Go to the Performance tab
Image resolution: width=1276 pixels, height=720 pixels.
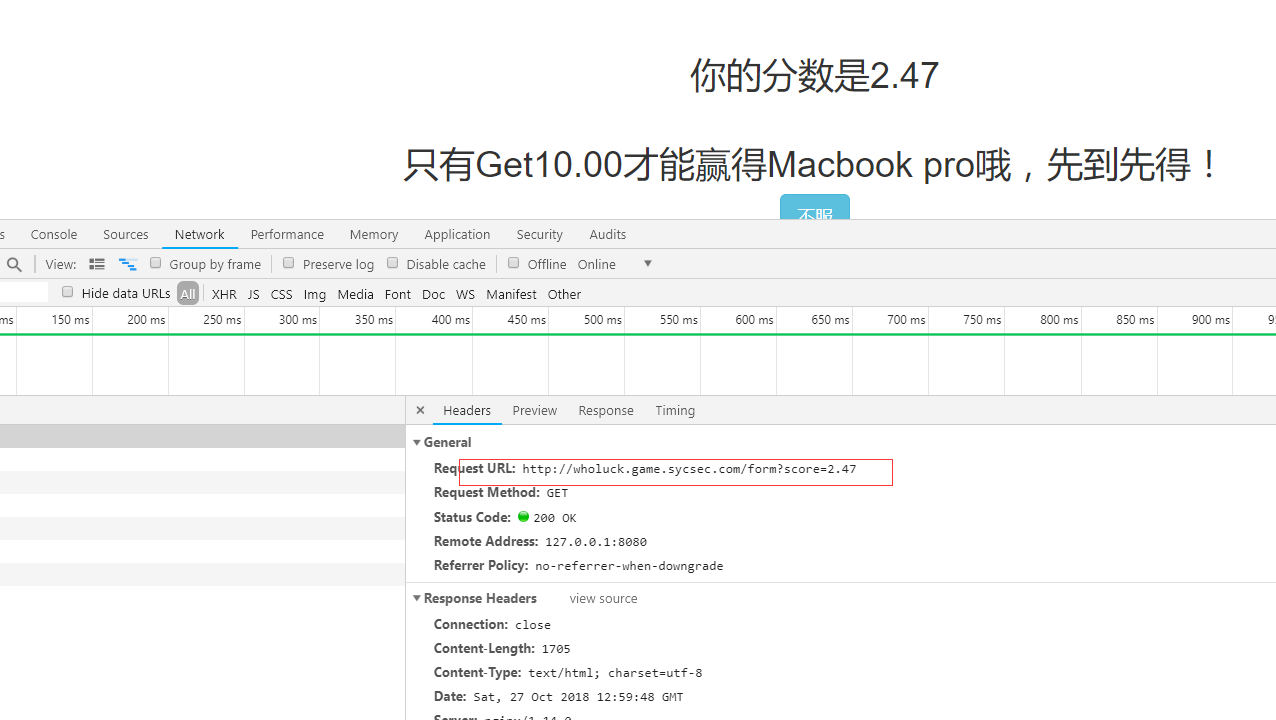(287, 234)
